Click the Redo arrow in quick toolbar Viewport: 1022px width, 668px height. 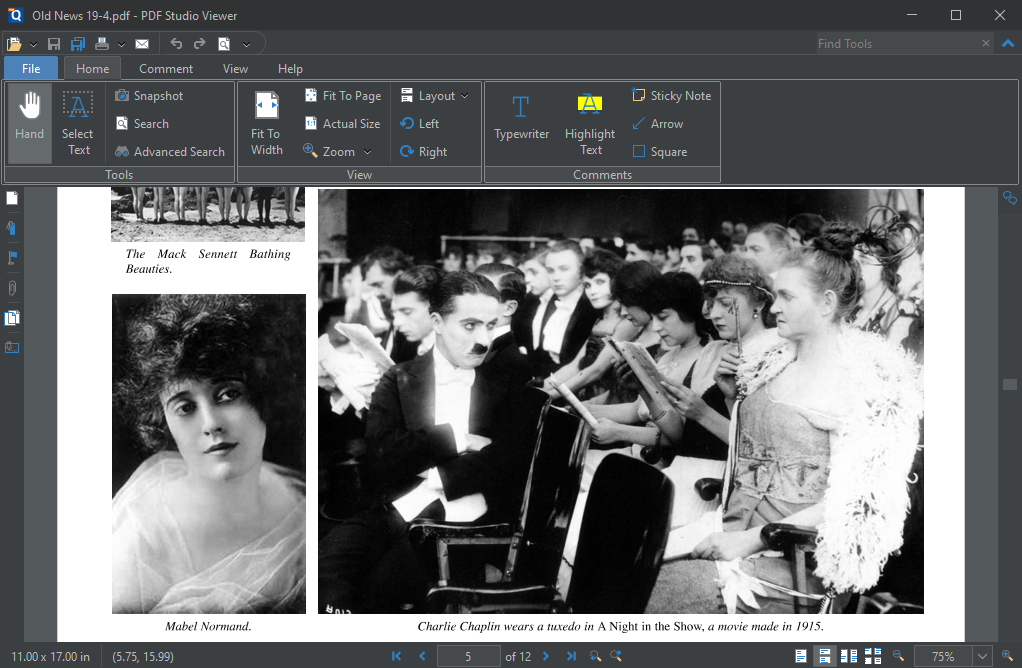coord(199,43)
